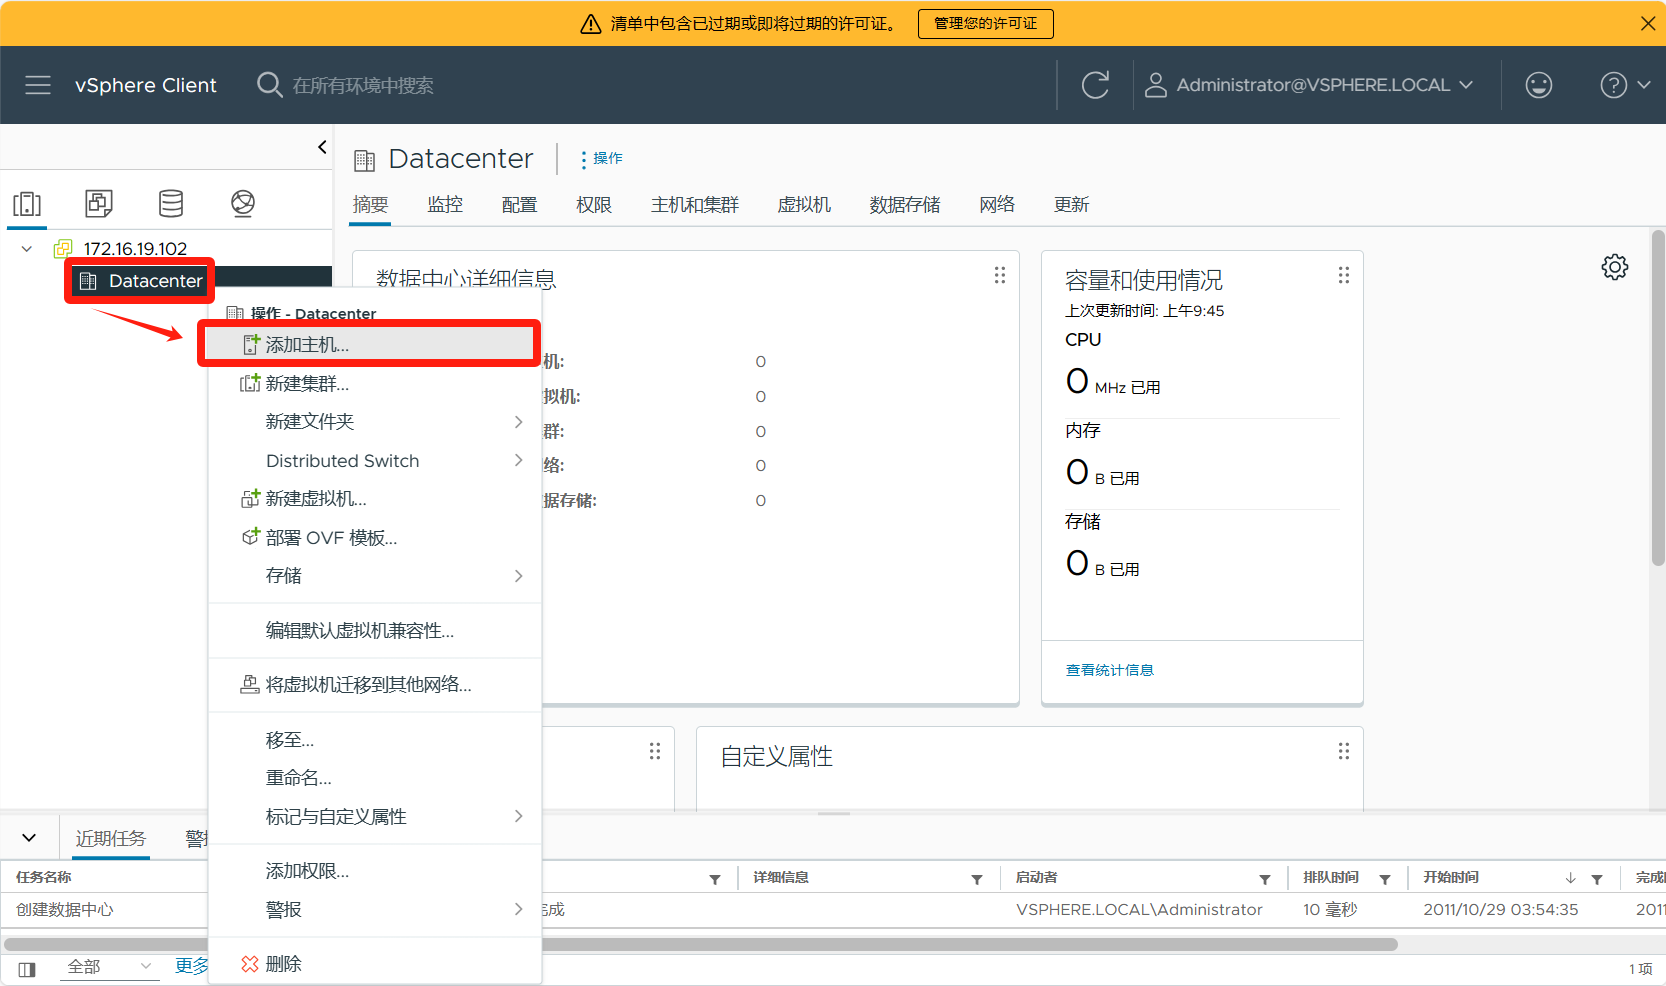
Task: Collapse the 172.16.19.102 tree node
Action: 27,249
